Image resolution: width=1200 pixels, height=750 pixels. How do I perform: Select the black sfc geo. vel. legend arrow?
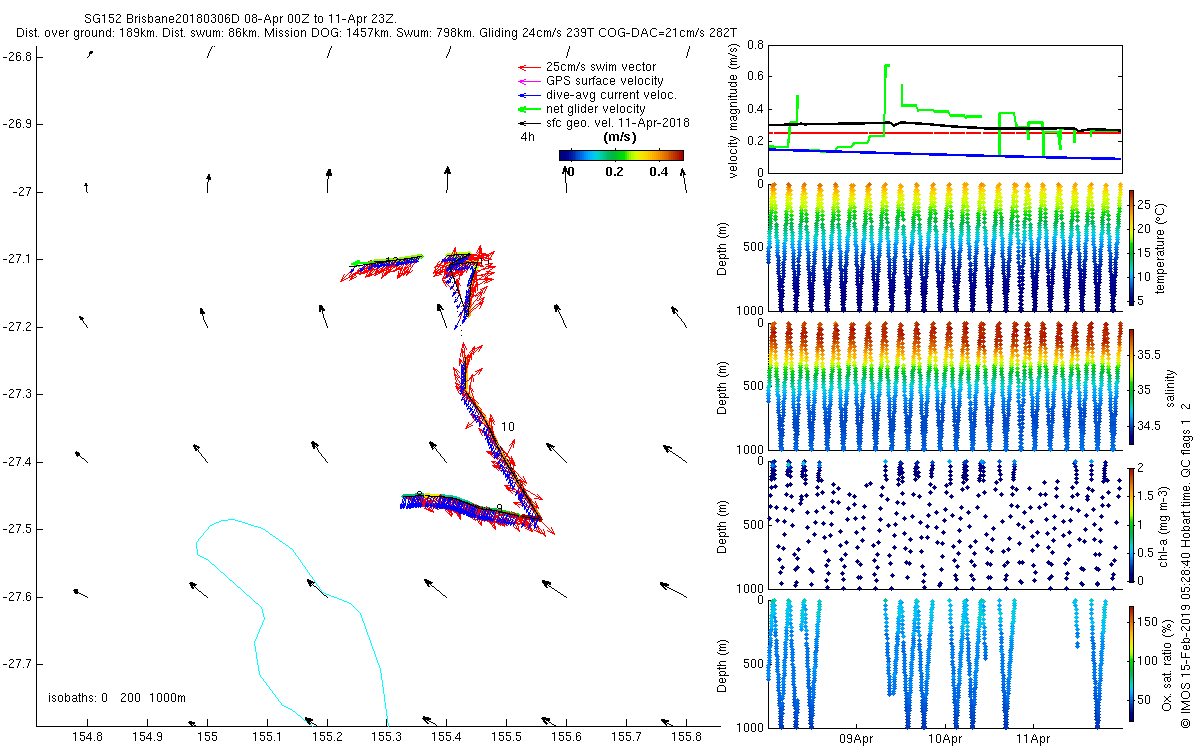click(526, 123)
